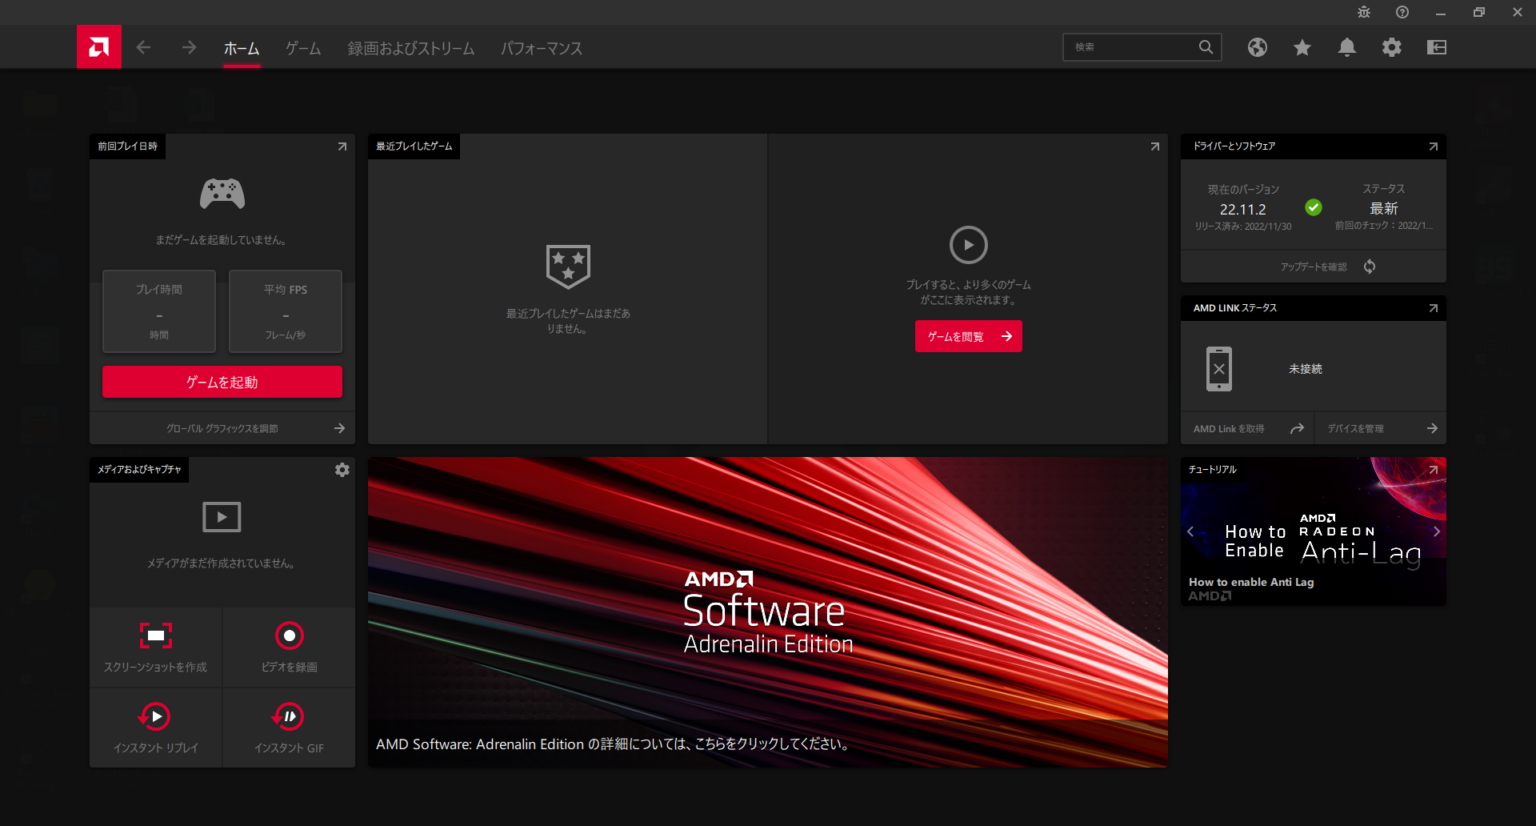This screenshot has width=1536, height=826.
Task: Click the Instant GIF icon
Action: point(289,716)
